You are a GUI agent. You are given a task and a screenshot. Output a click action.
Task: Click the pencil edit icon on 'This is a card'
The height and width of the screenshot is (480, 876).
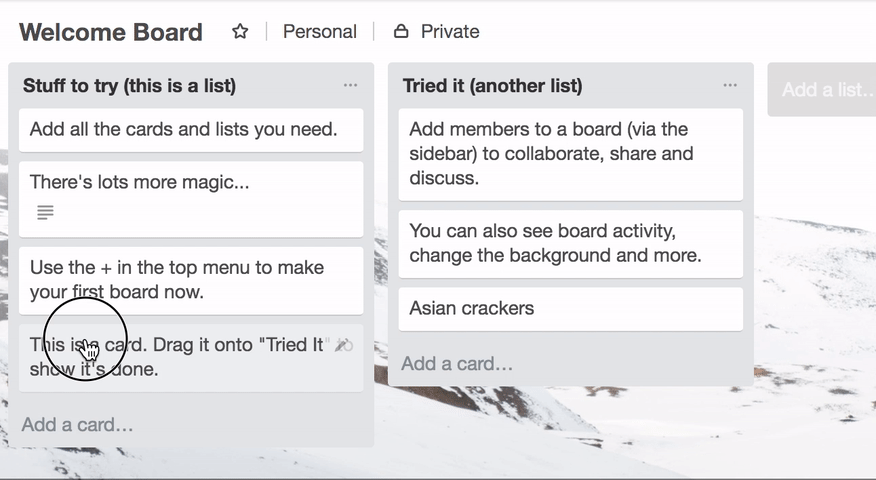click(x=341, y=345)
